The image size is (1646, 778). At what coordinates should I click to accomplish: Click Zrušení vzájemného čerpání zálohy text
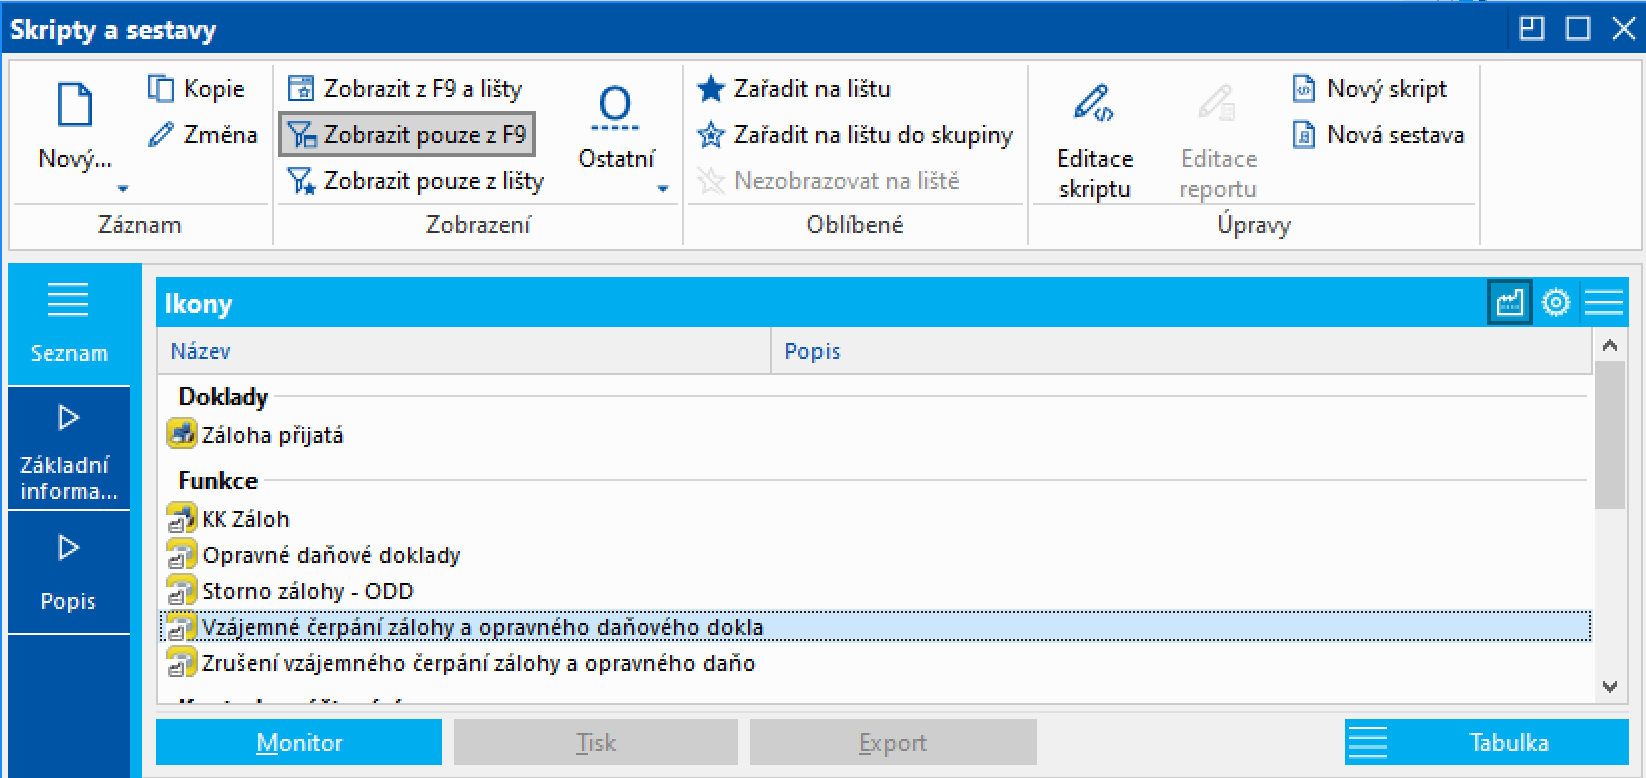479,663
